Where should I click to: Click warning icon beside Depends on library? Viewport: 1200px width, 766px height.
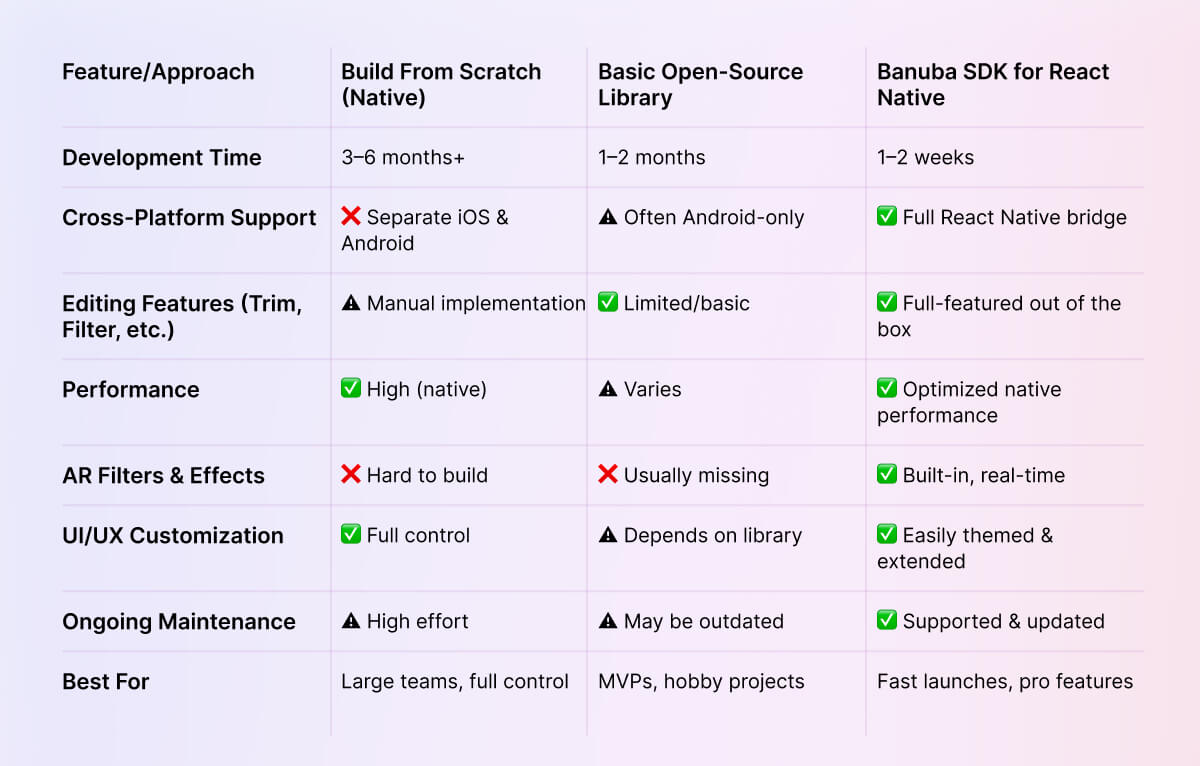tap(608, 535)
